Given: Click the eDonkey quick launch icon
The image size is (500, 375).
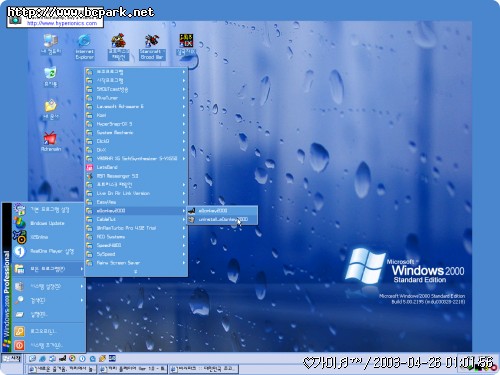Looking at the screenshot, I should 62,359.
